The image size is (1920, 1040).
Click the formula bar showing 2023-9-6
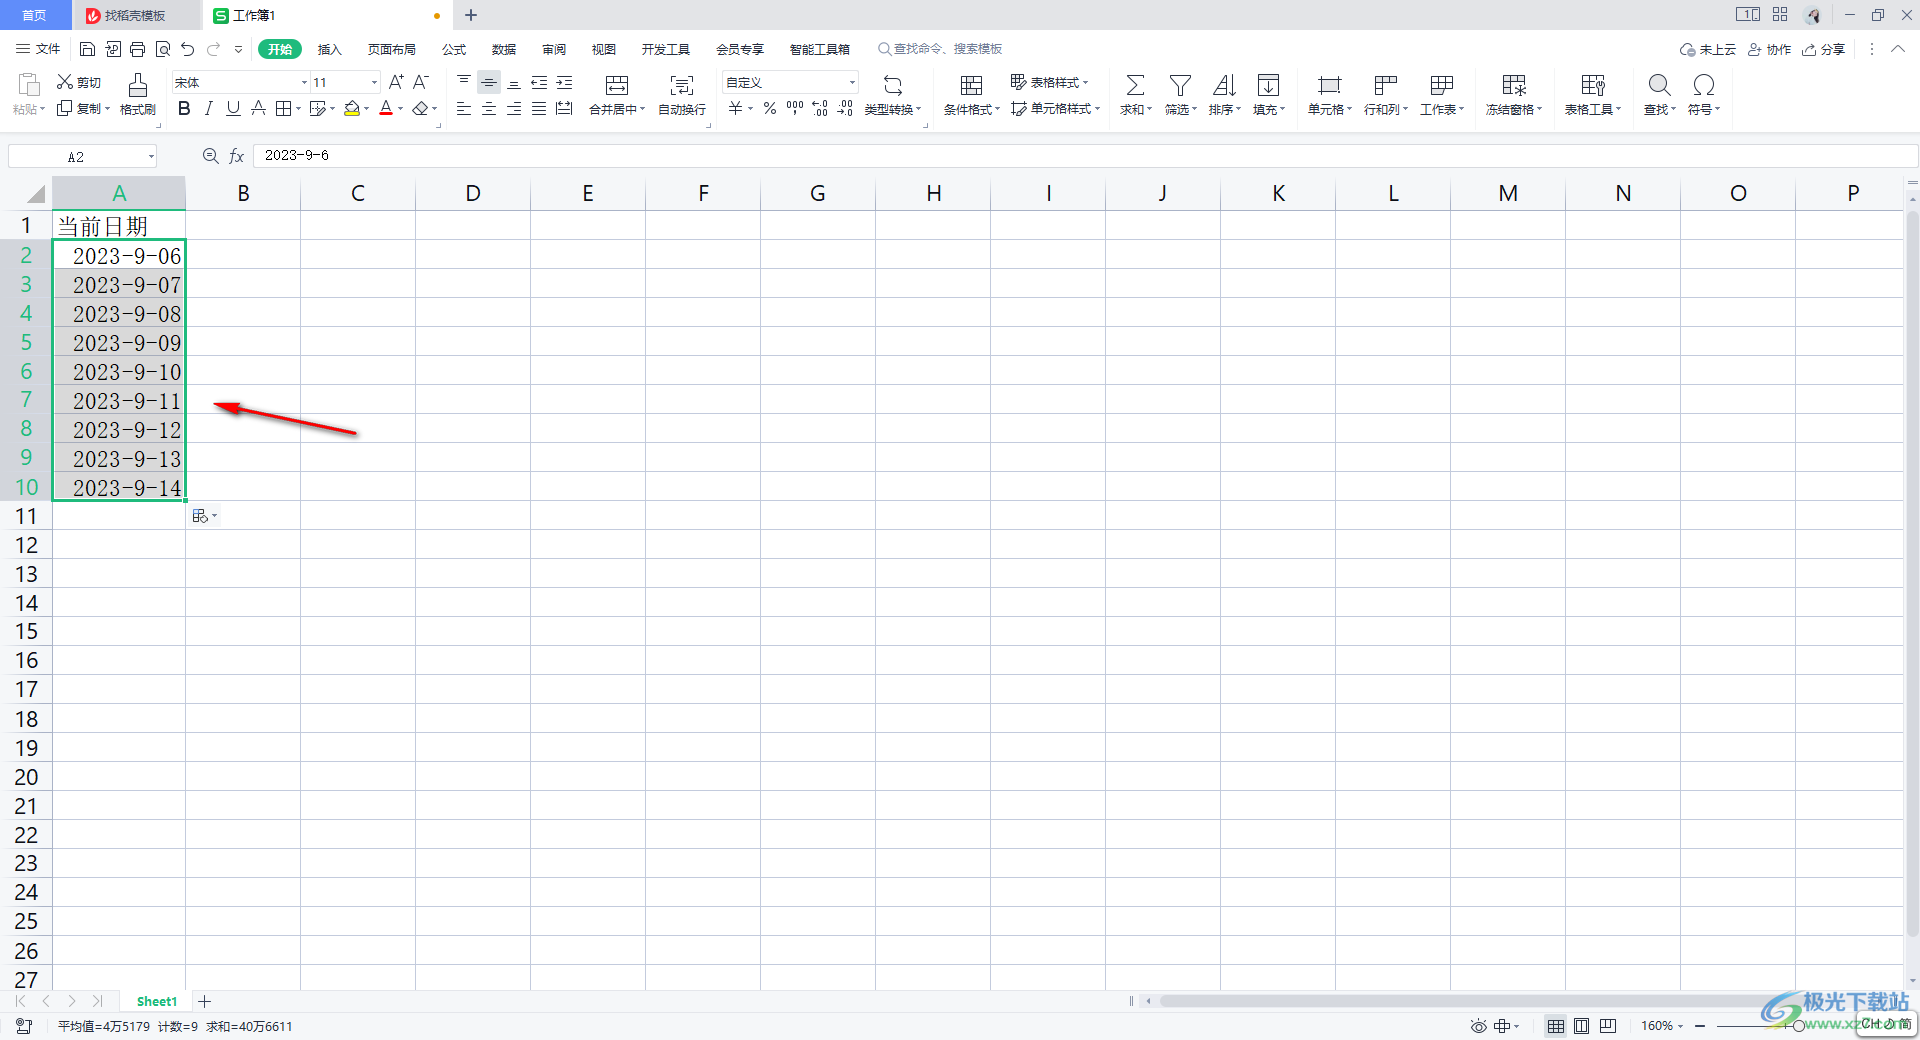click(1085, 156)
